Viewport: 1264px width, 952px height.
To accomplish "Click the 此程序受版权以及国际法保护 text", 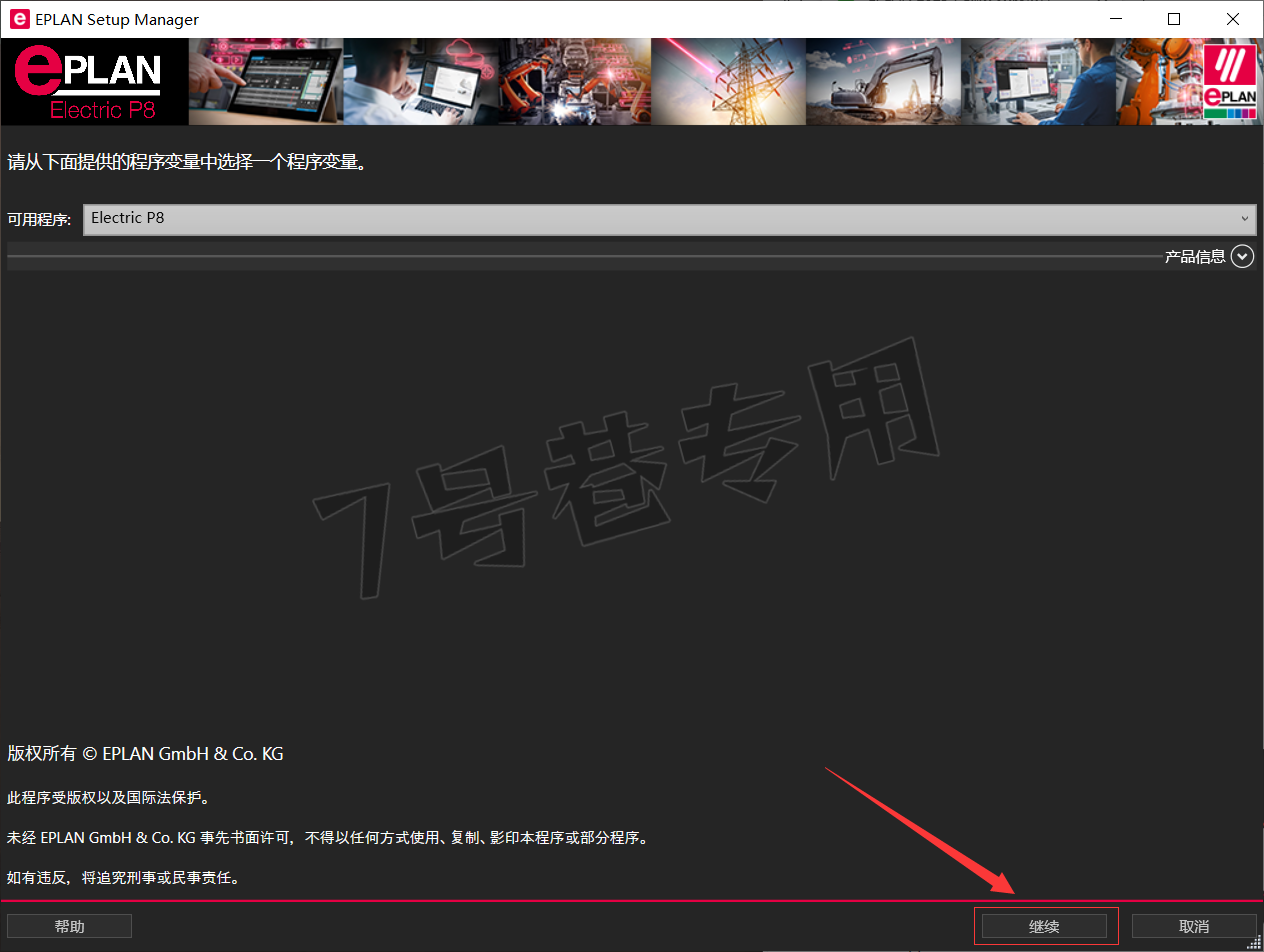I will coord(109,798).
